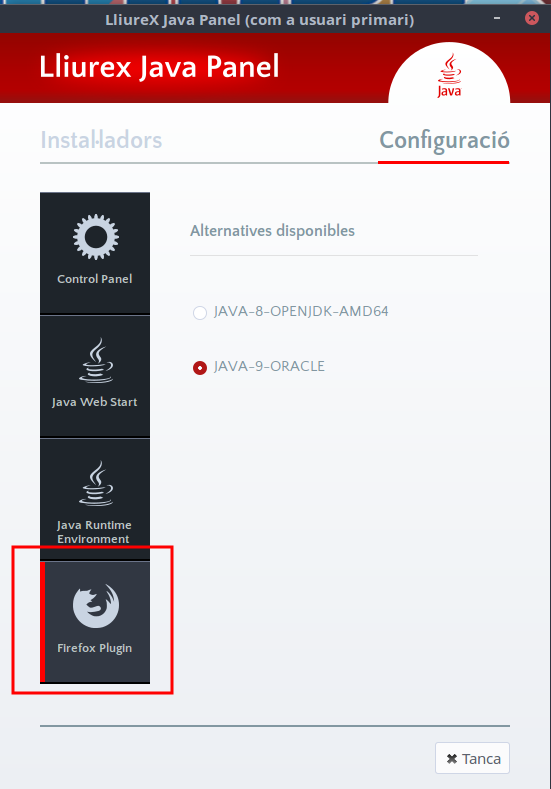Image resolution: width=551 pixels, height=789 pixels.
Task: Click the Alternatives disponibles heading
Action: 272,231
